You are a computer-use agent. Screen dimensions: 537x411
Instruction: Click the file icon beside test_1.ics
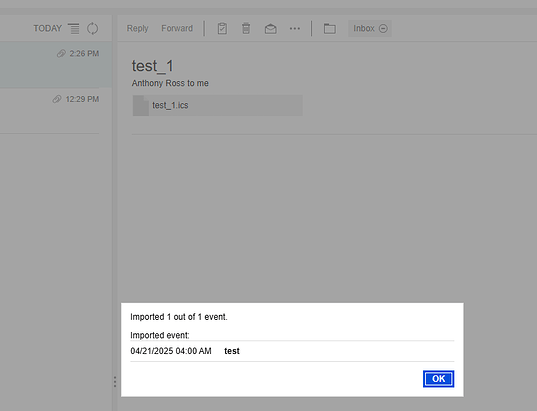141,105
